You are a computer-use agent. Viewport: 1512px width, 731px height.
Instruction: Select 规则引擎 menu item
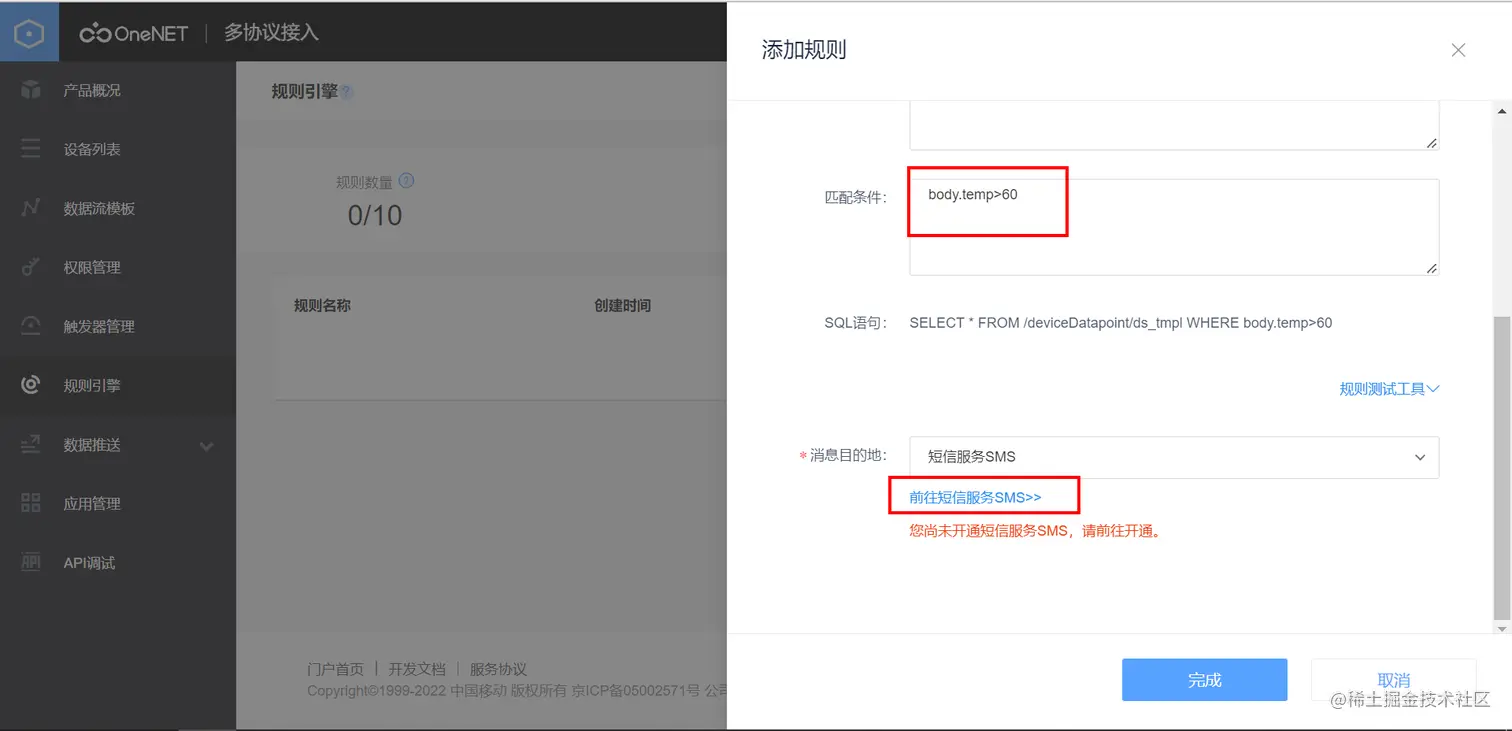click(118, 385)
